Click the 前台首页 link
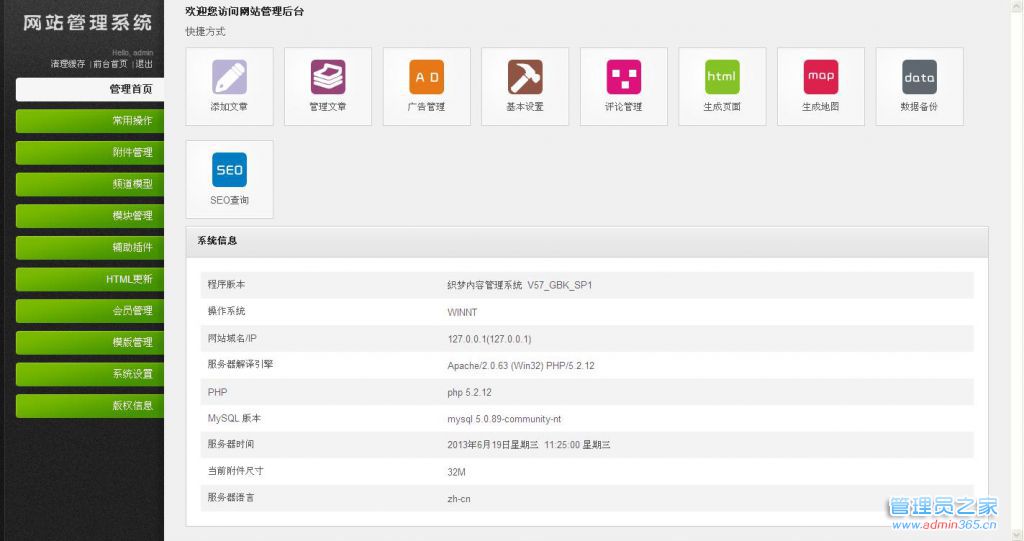Image resolution: width=1024 pixels, height=541 pixels. pos(110,64)
